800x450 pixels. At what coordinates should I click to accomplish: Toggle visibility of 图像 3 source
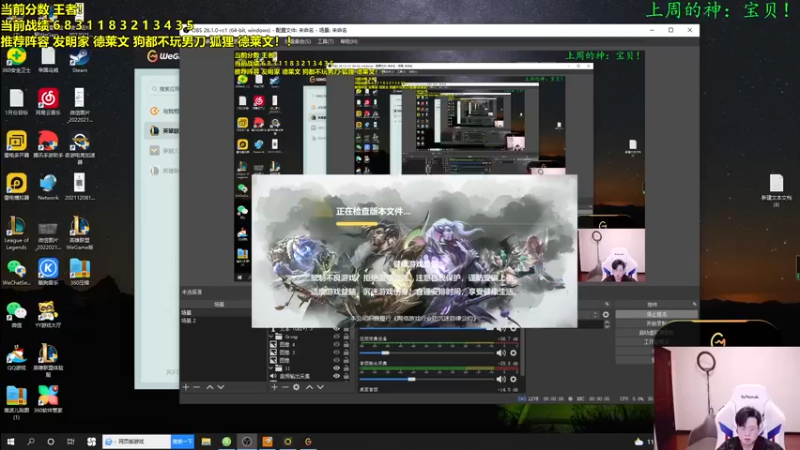click(x=336, y=352)
